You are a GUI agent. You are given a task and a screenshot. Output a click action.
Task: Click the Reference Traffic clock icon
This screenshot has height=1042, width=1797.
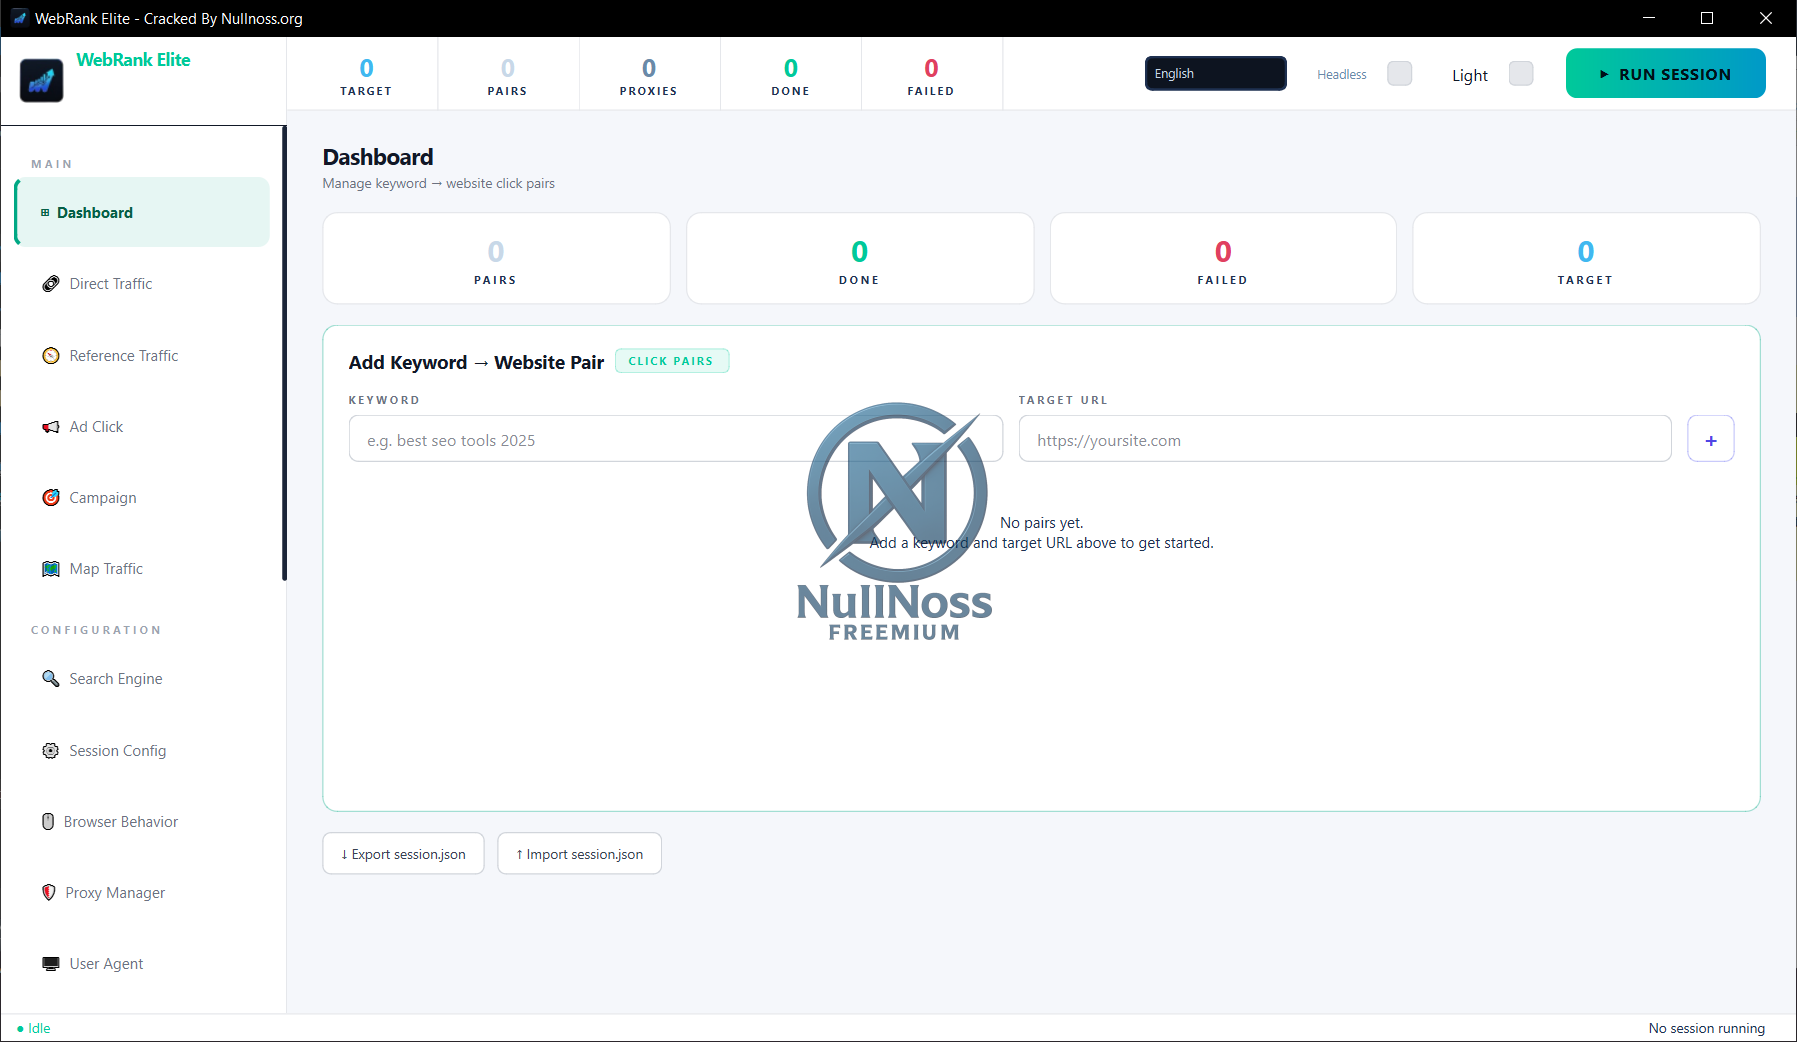[51, 356]
